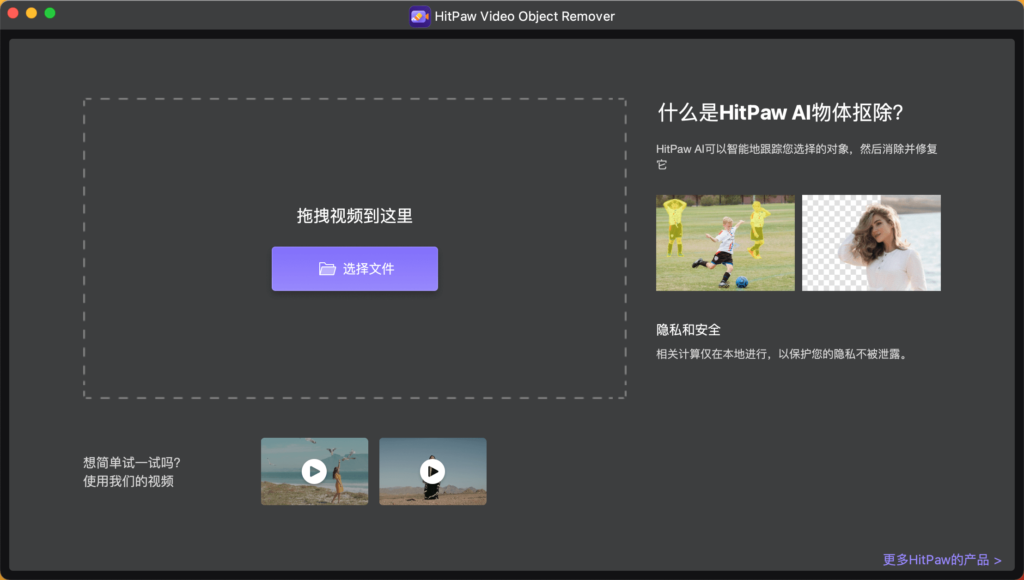Maximize the window with the green button
The height and width of the screenshot is (580, 1024).
click(x=50, y=13)
